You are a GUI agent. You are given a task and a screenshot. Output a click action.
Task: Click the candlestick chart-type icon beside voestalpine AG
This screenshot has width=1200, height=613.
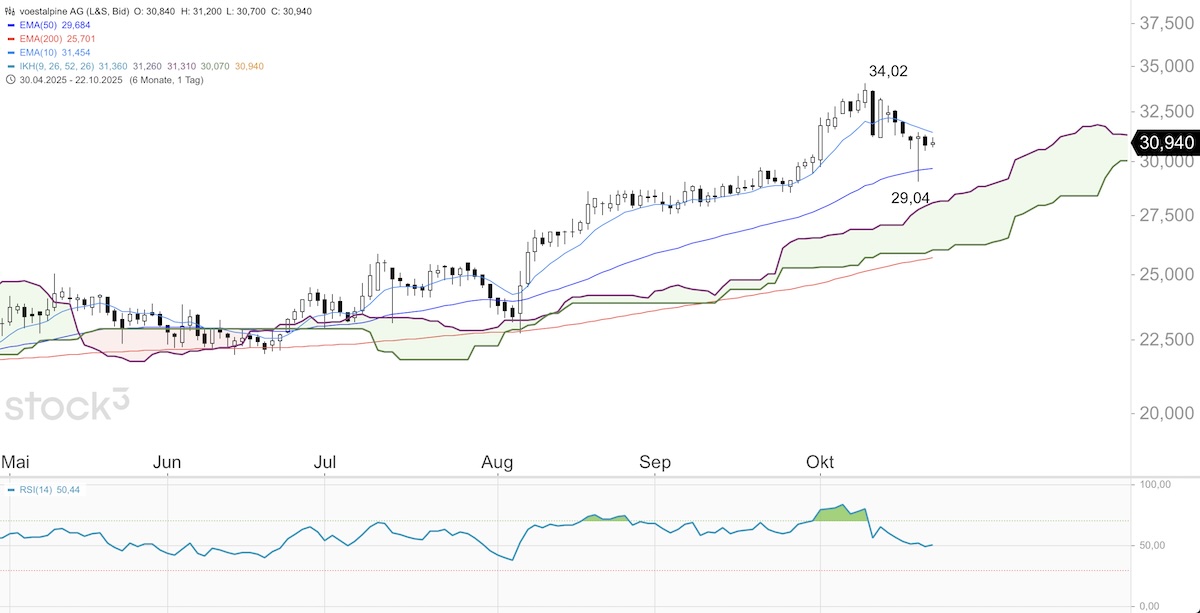tap(10, 9)
